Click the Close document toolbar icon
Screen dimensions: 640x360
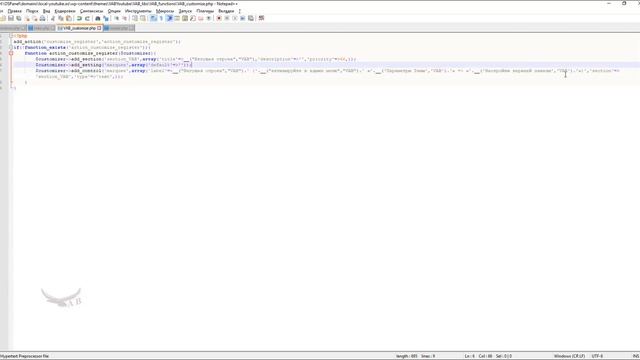tap(27, 18)
